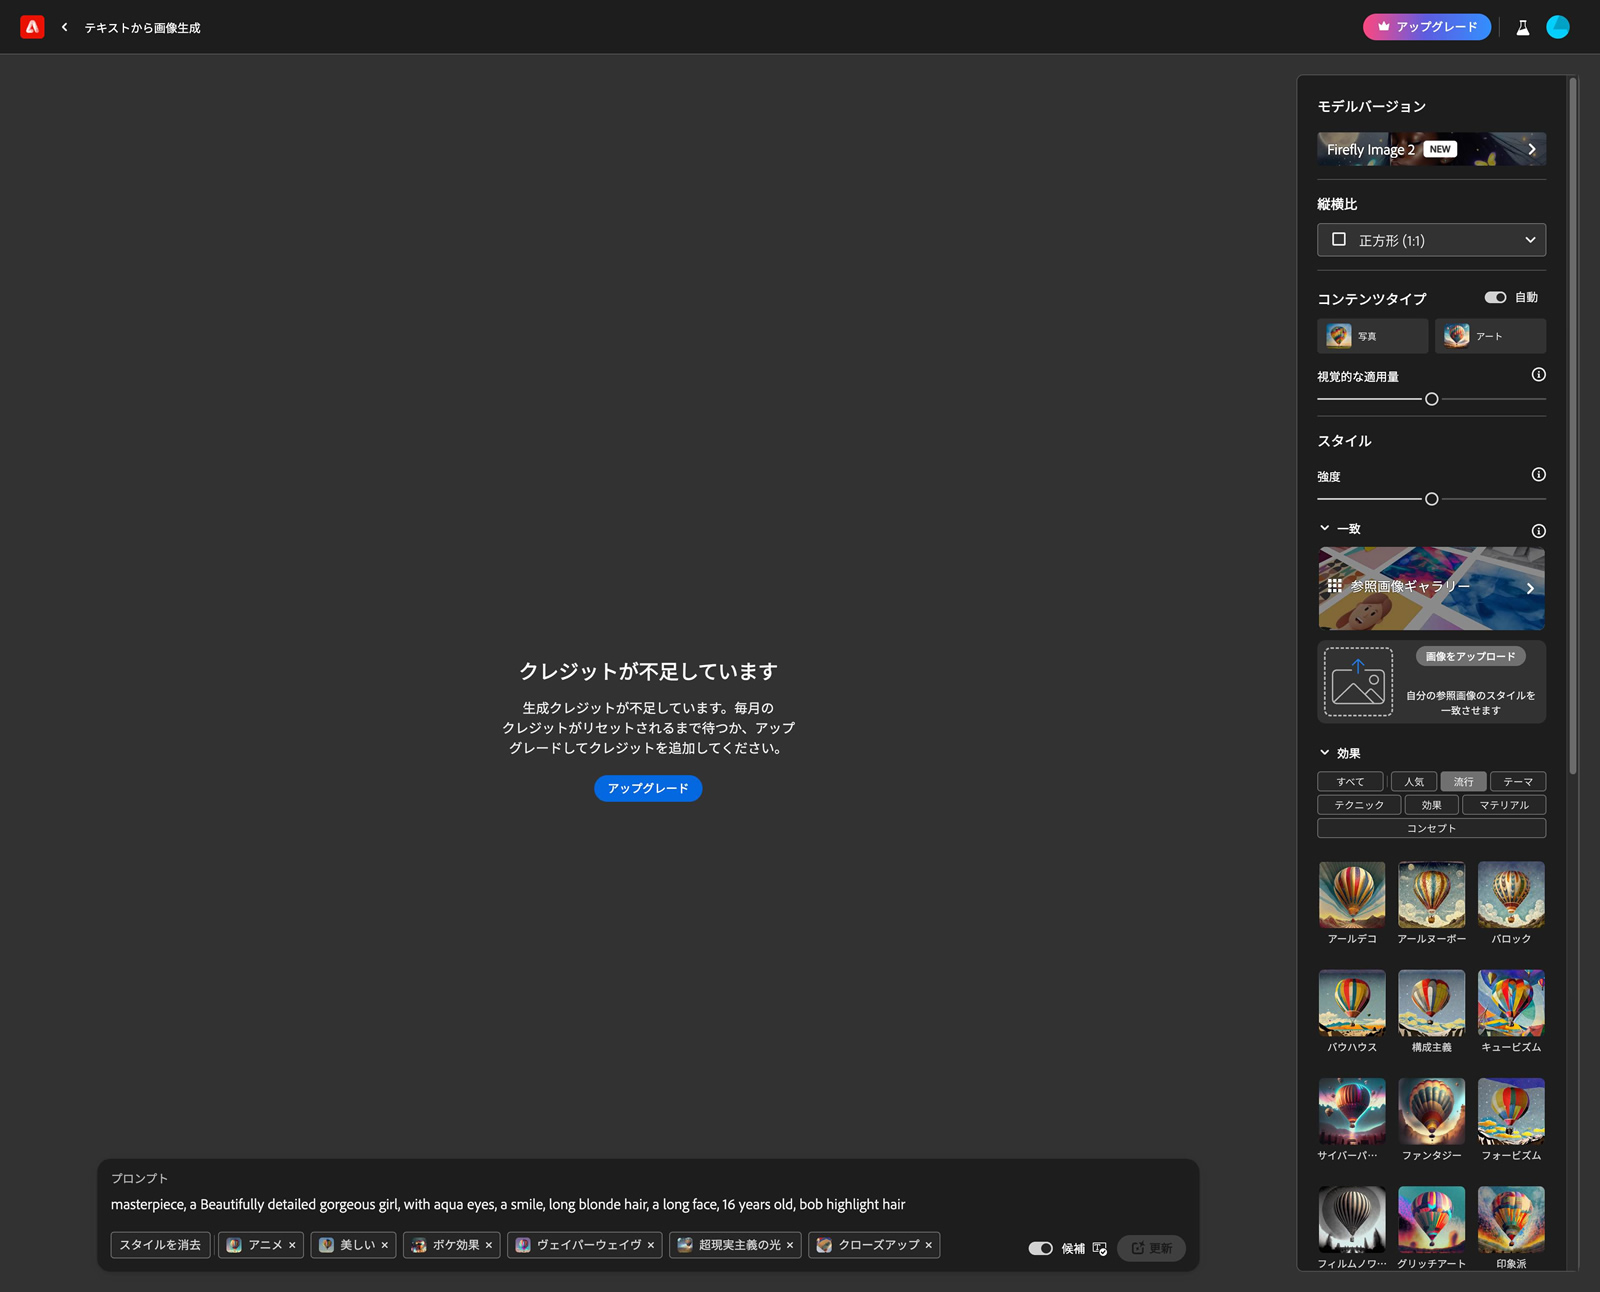Screen dimensions: 1600x1292
Task: Adjust the 視覚的な適用量 slider handle
Action: coord(1431,399)
